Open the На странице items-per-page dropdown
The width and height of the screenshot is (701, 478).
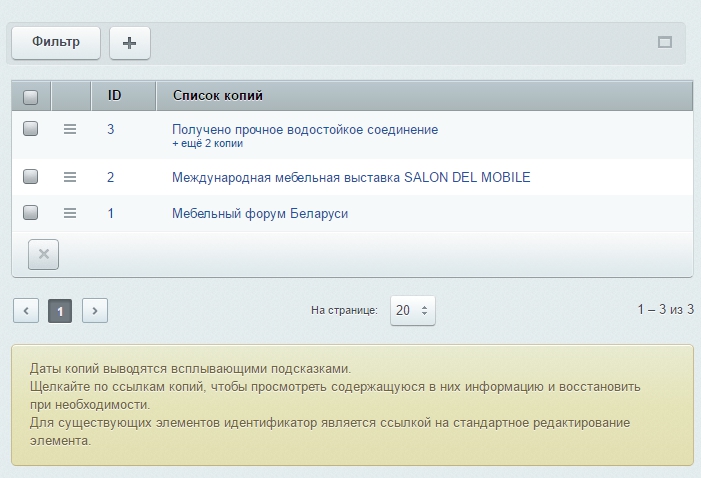pos(411,311)
